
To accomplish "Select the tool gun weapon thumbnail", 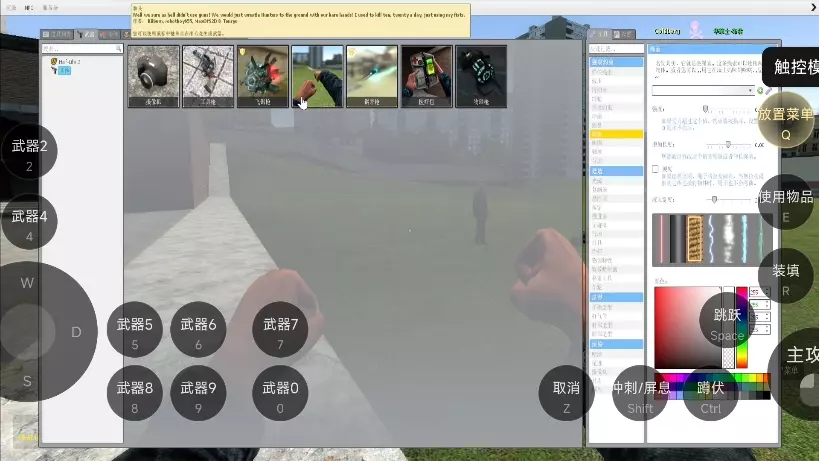I will (208, 76).
